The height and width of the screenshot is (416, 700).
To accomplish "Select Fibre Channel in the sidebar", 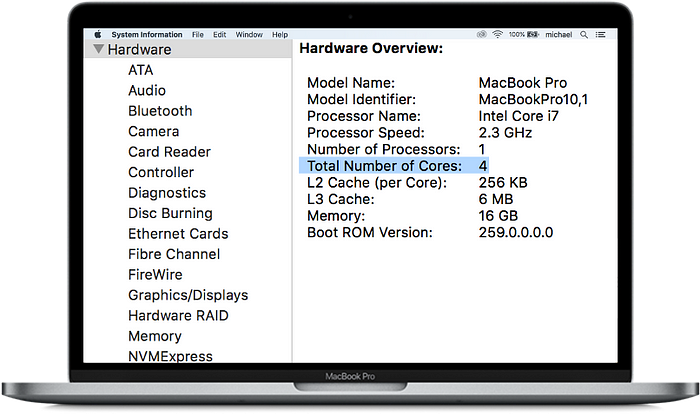I will [174, 254].
